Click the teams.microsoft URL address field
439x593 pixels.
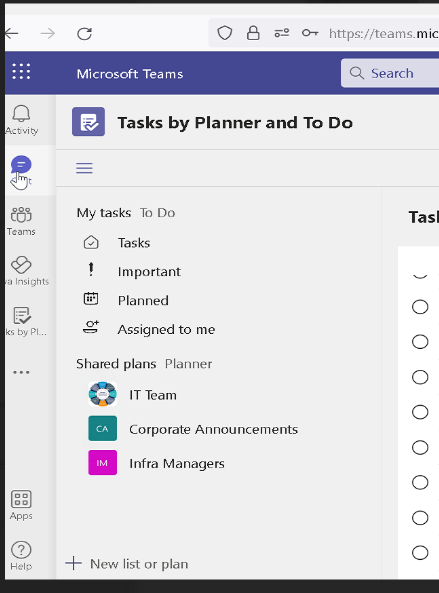[x=383, y=34]
